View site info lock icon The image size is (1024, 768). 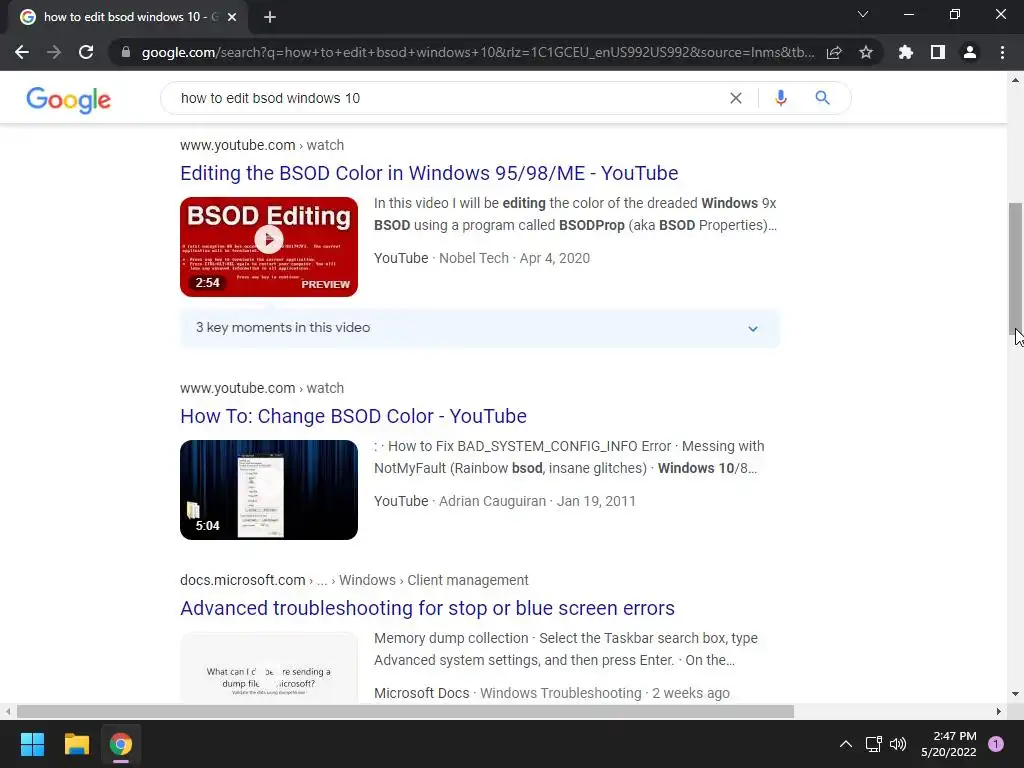pos(126,52)
